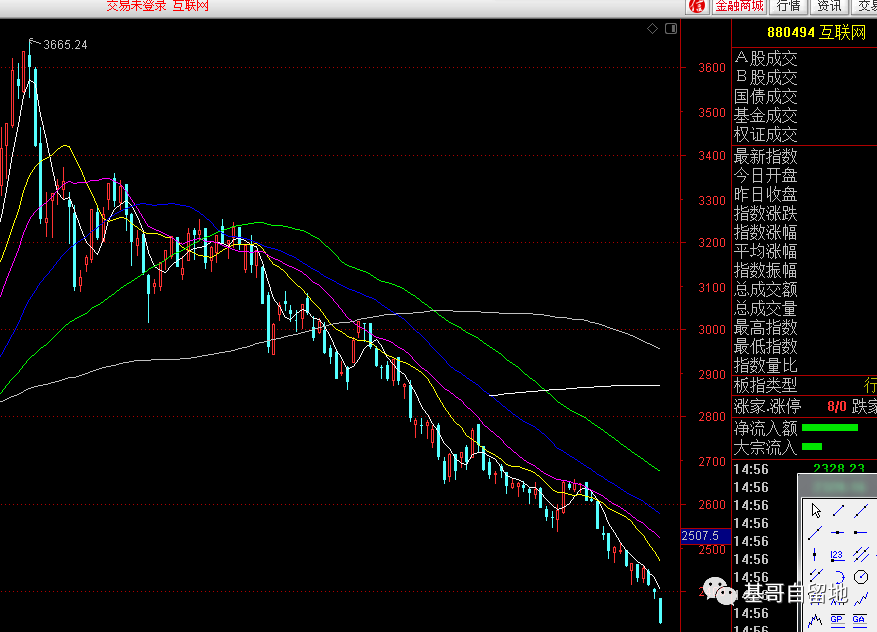Click the 交易未登录 status text

(136, 6)
